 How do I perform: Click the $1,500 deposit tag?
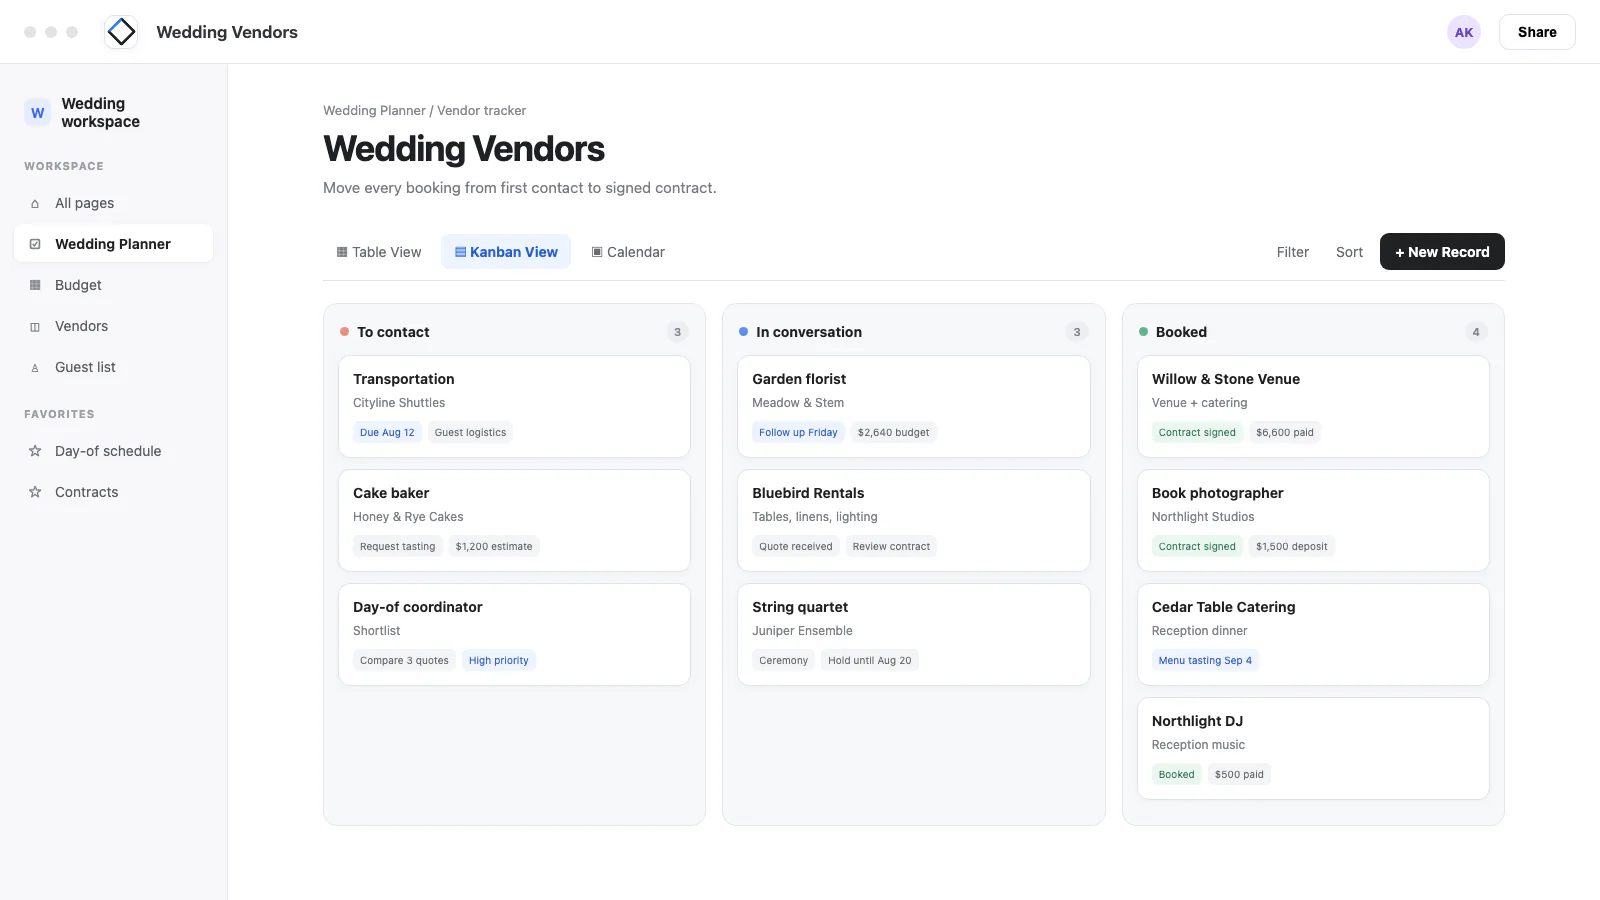click(1292, 547)
